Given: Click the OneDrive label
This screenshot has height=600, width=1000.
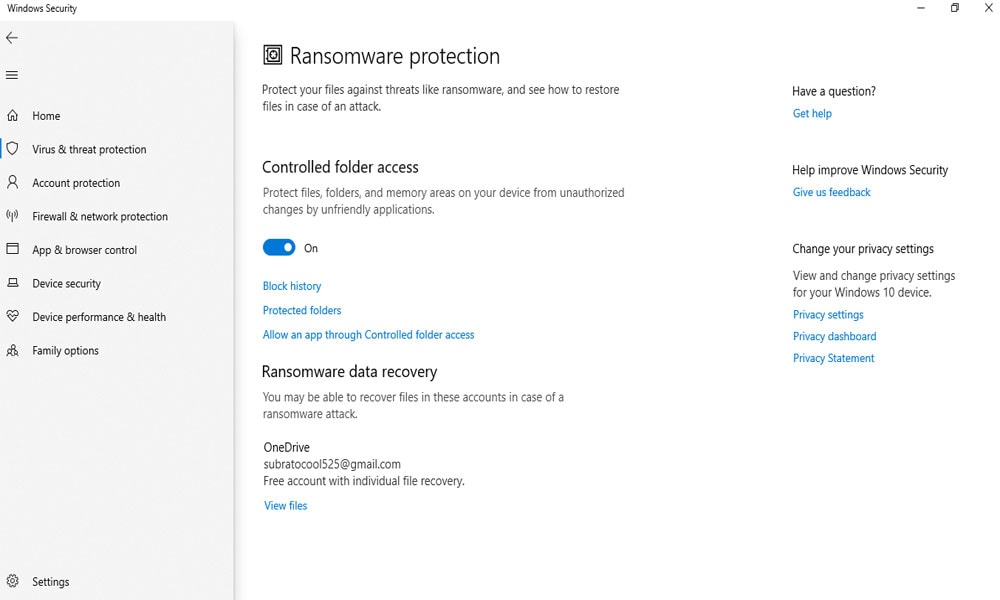Looking at the screenshot, I should 286,448.
